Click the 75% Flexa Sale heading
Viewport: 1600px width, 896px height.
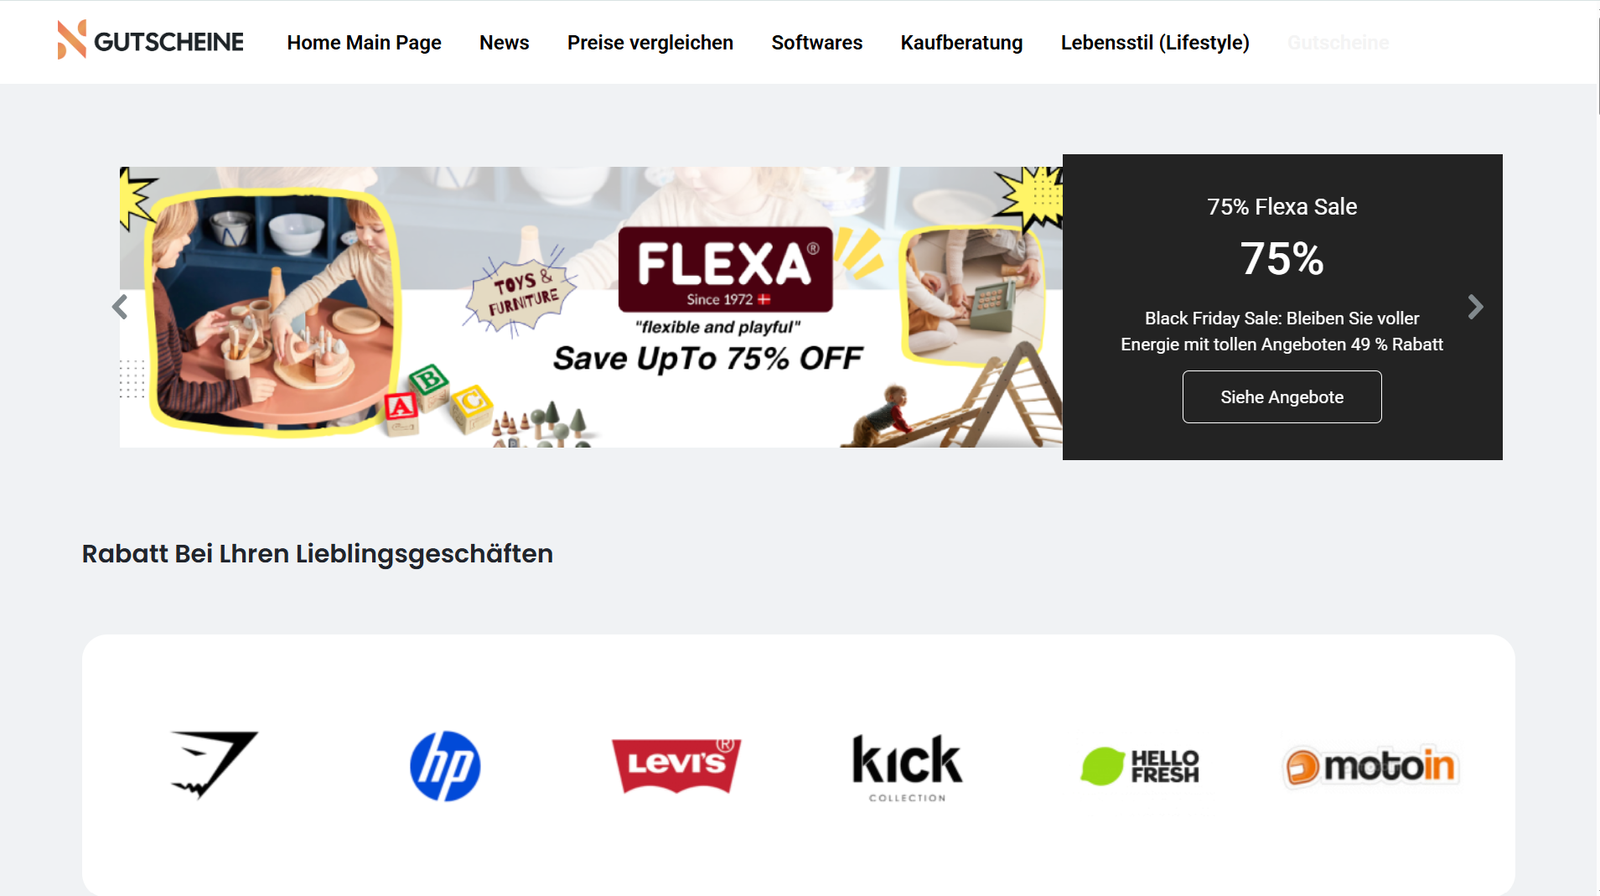[1282, 207]
